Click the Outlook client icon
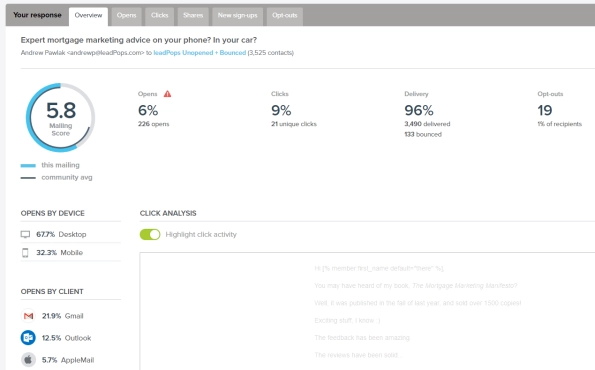The image size is (595, 370). pos(28,338)
